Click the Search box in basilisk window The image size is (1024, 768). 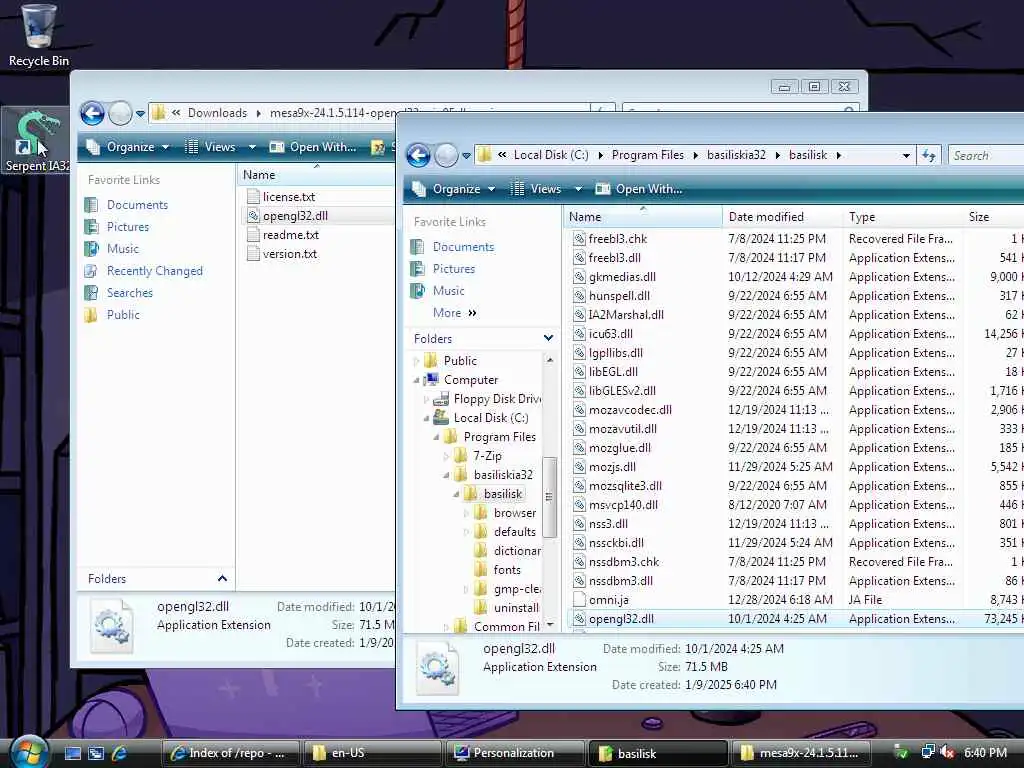(986, 155)
